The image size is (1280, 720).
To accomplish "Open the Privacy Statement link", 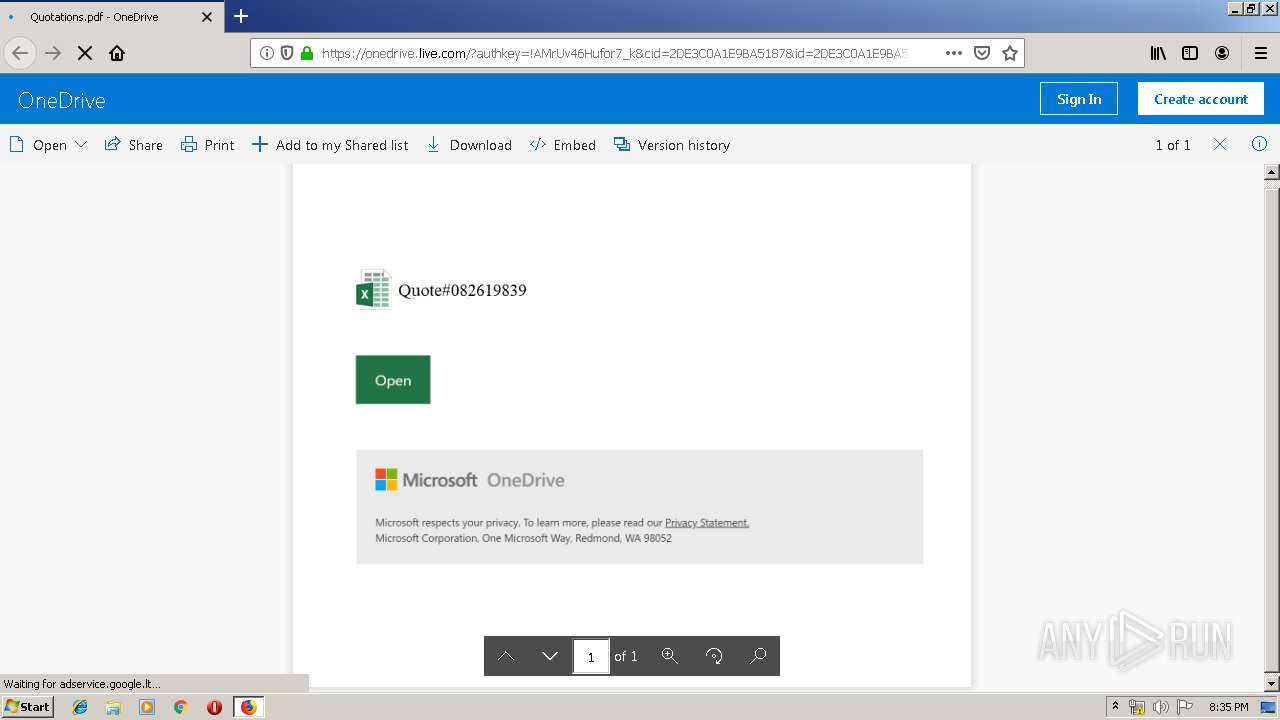I will pos(707,523).
